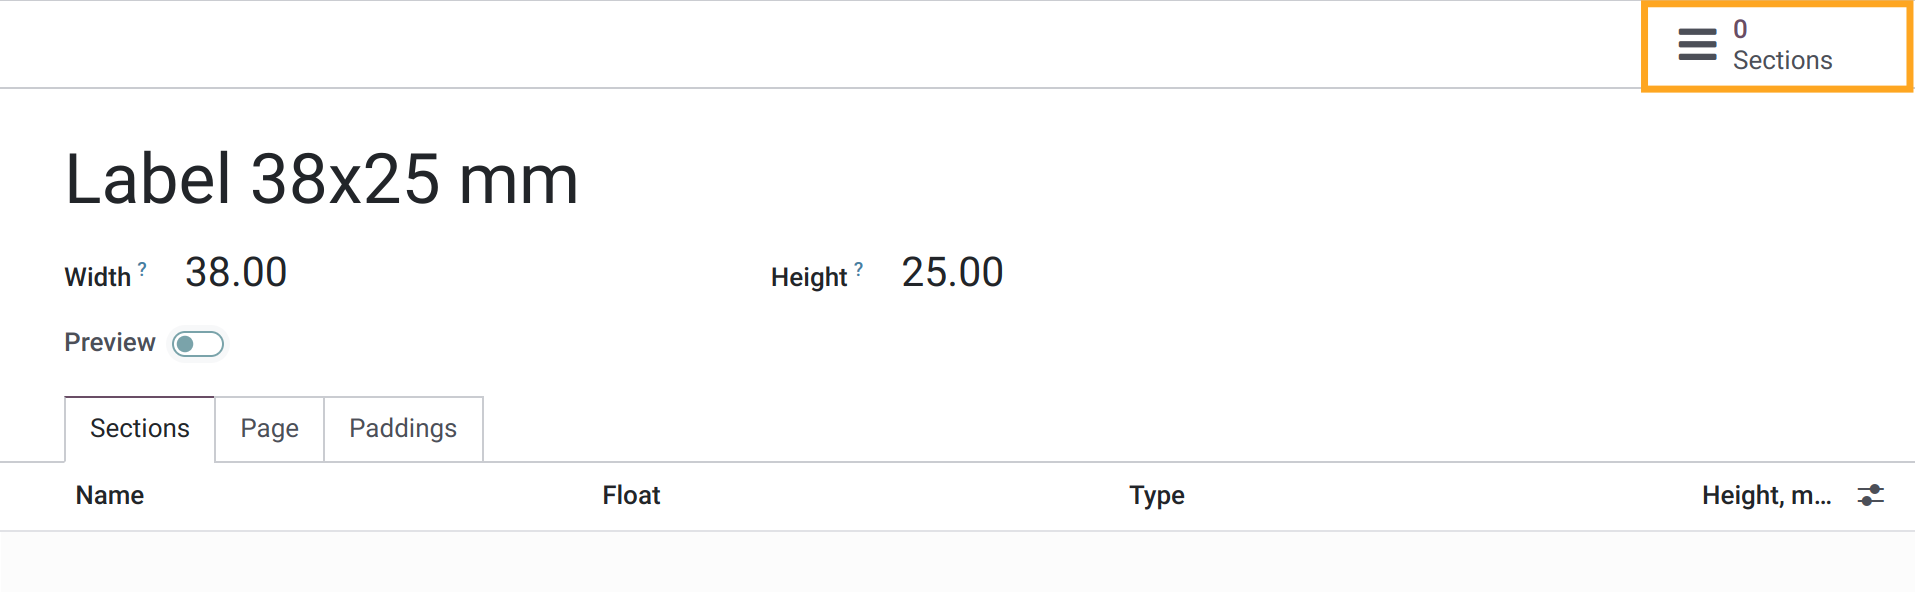Viewport: 1915px width, 592px height.
Task: Click the label title Label 38x25 mm
Action: (x=322, y=178)
